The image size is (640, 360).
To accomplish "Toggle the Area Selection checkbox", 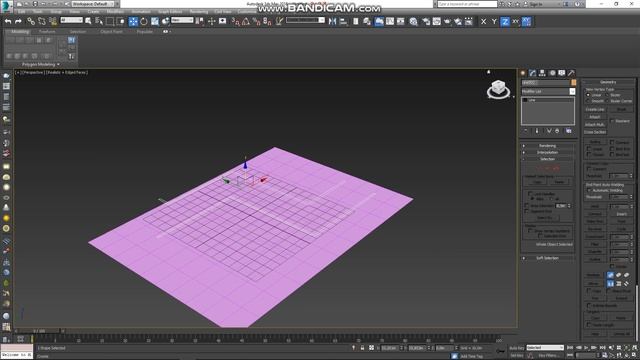I will coord(527,206).
